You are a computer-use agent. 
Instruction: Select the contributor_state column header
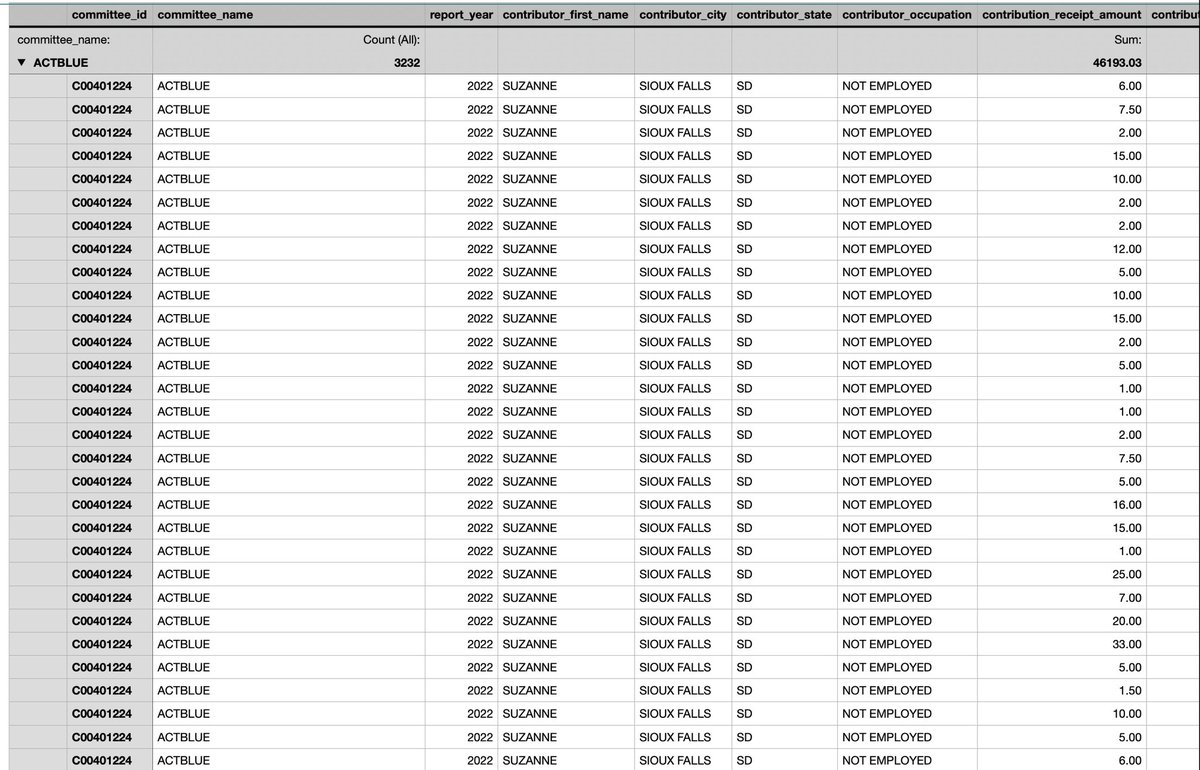pos(784,15)
